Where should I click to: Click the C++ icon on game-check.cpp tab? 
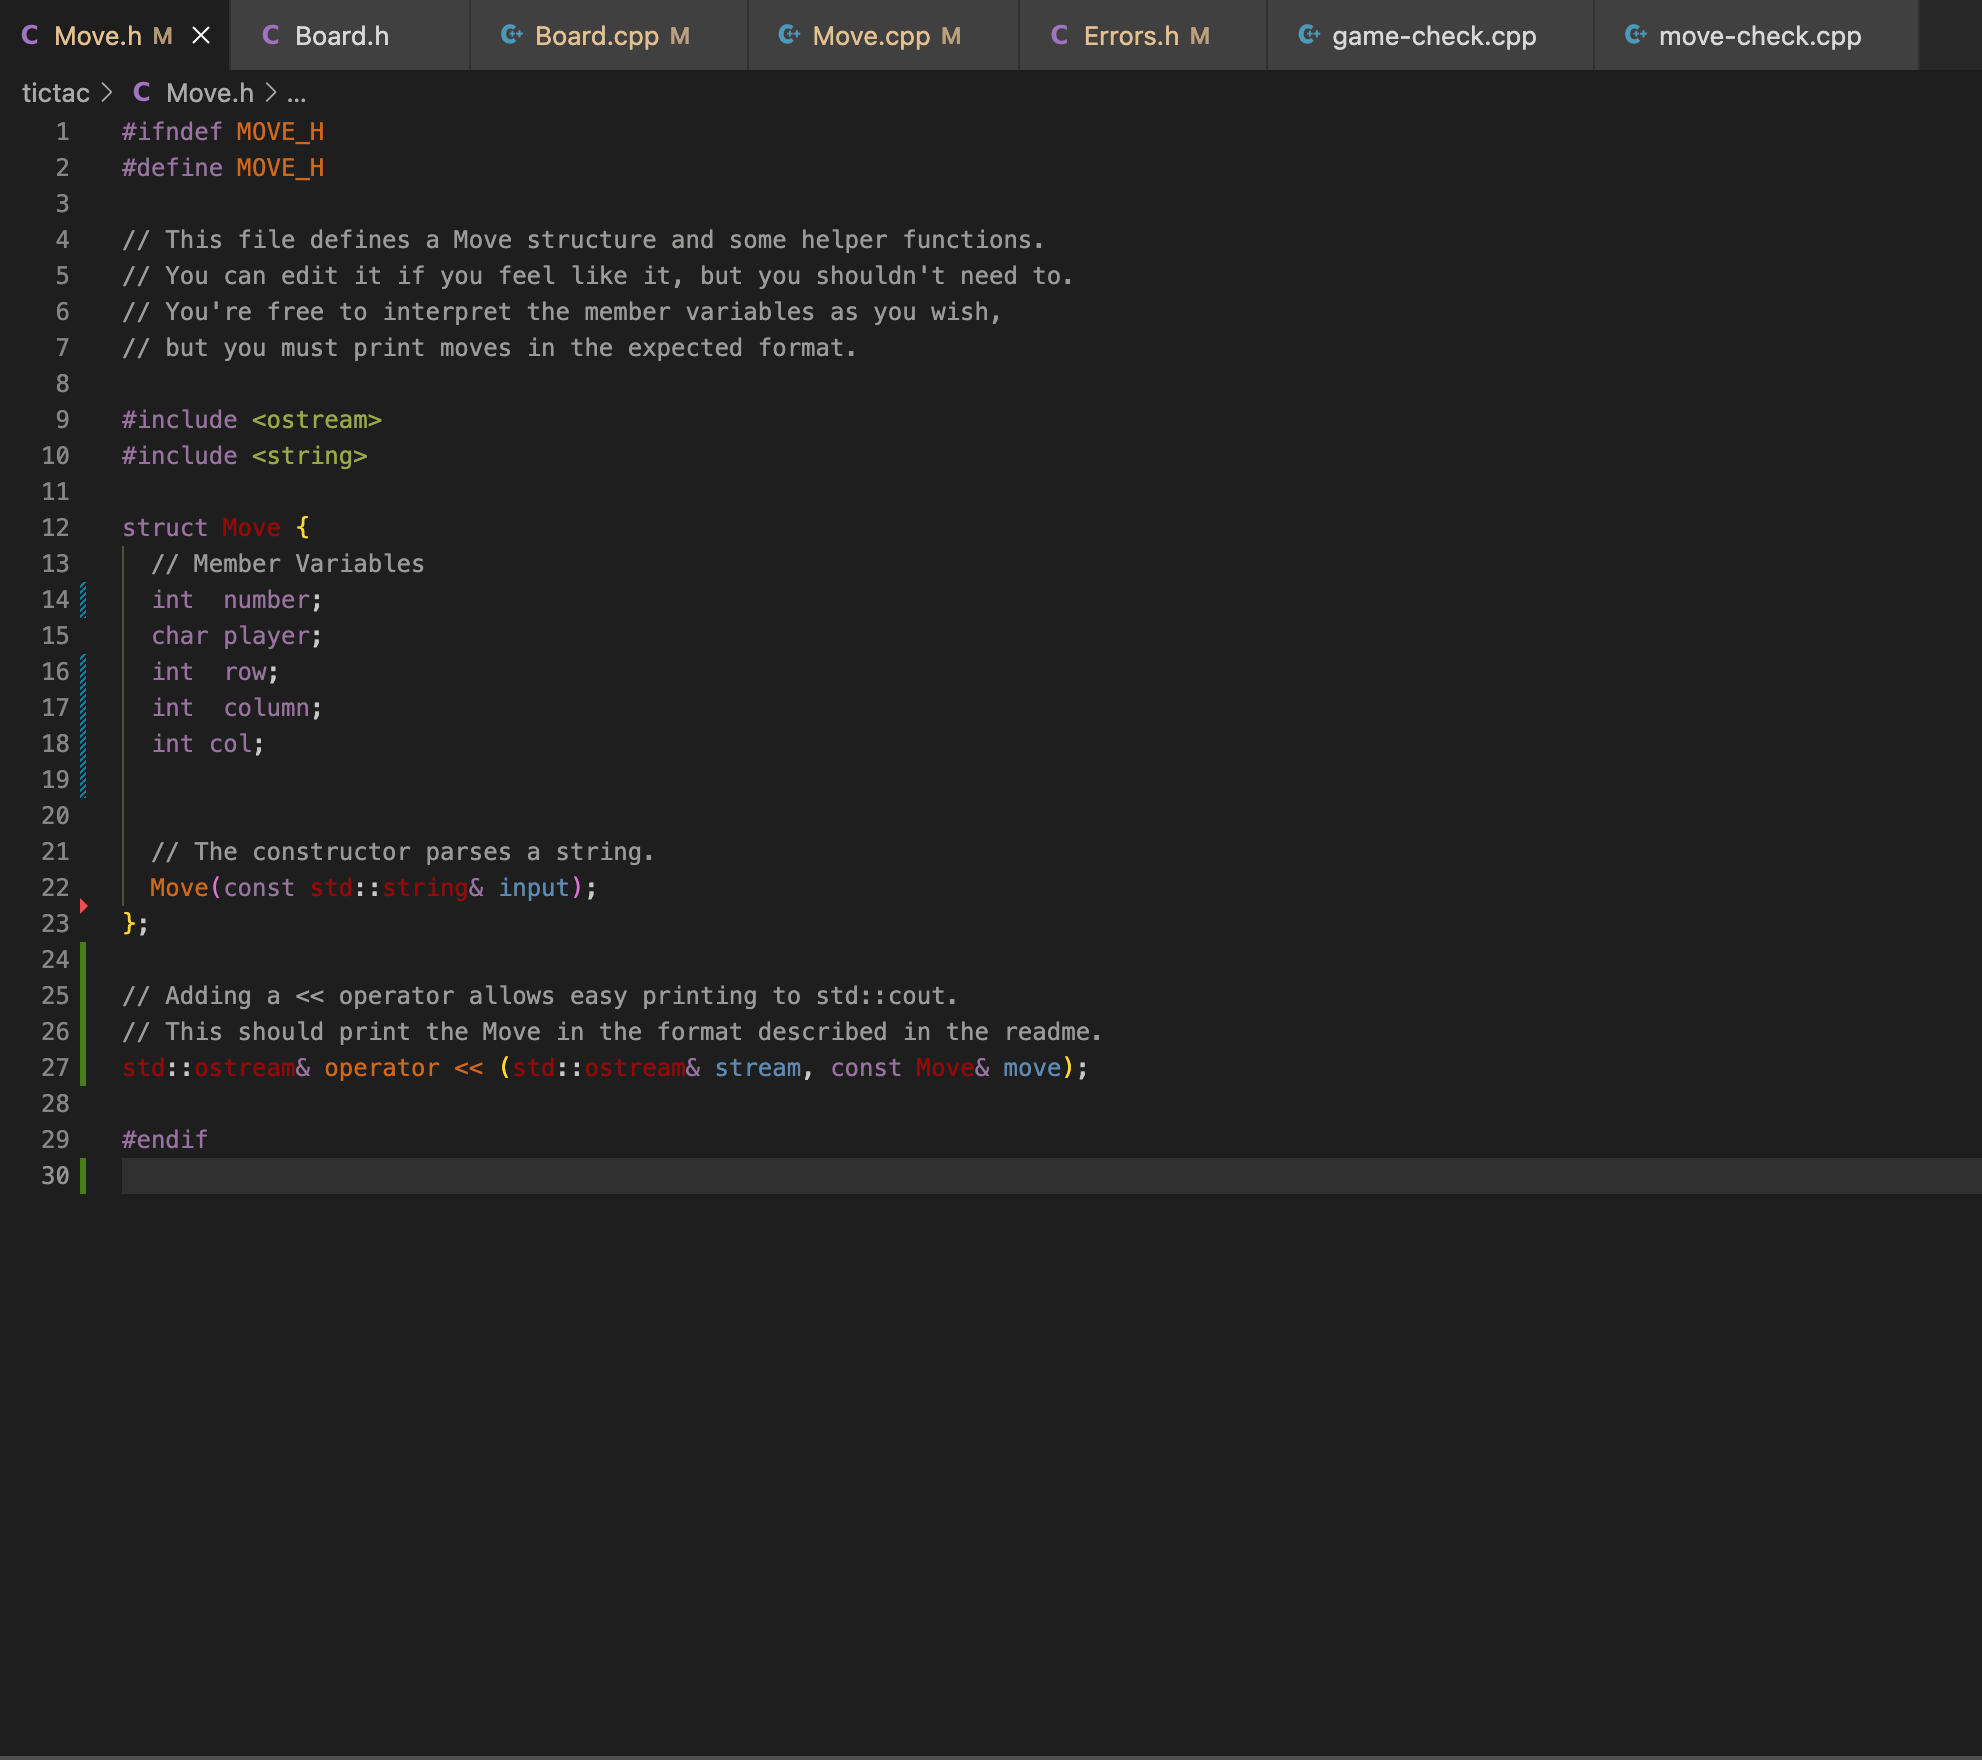(x=1308, y=36)
